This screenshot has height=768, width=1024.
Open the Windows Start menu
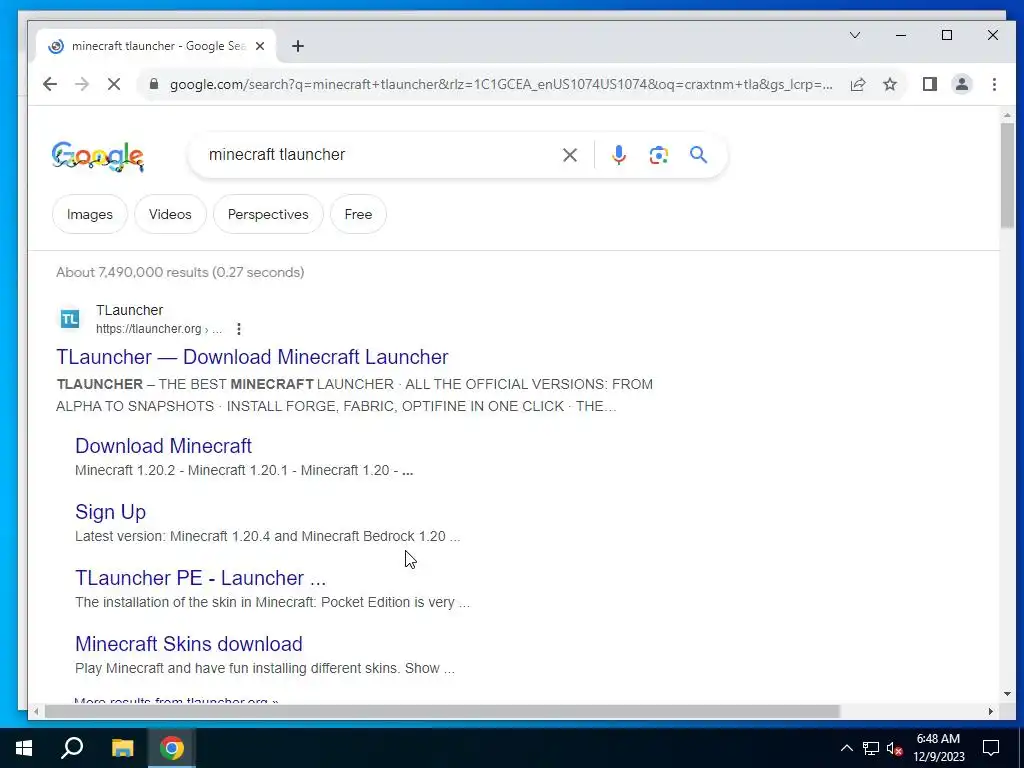pyautogui.click(x=24, y=748)
